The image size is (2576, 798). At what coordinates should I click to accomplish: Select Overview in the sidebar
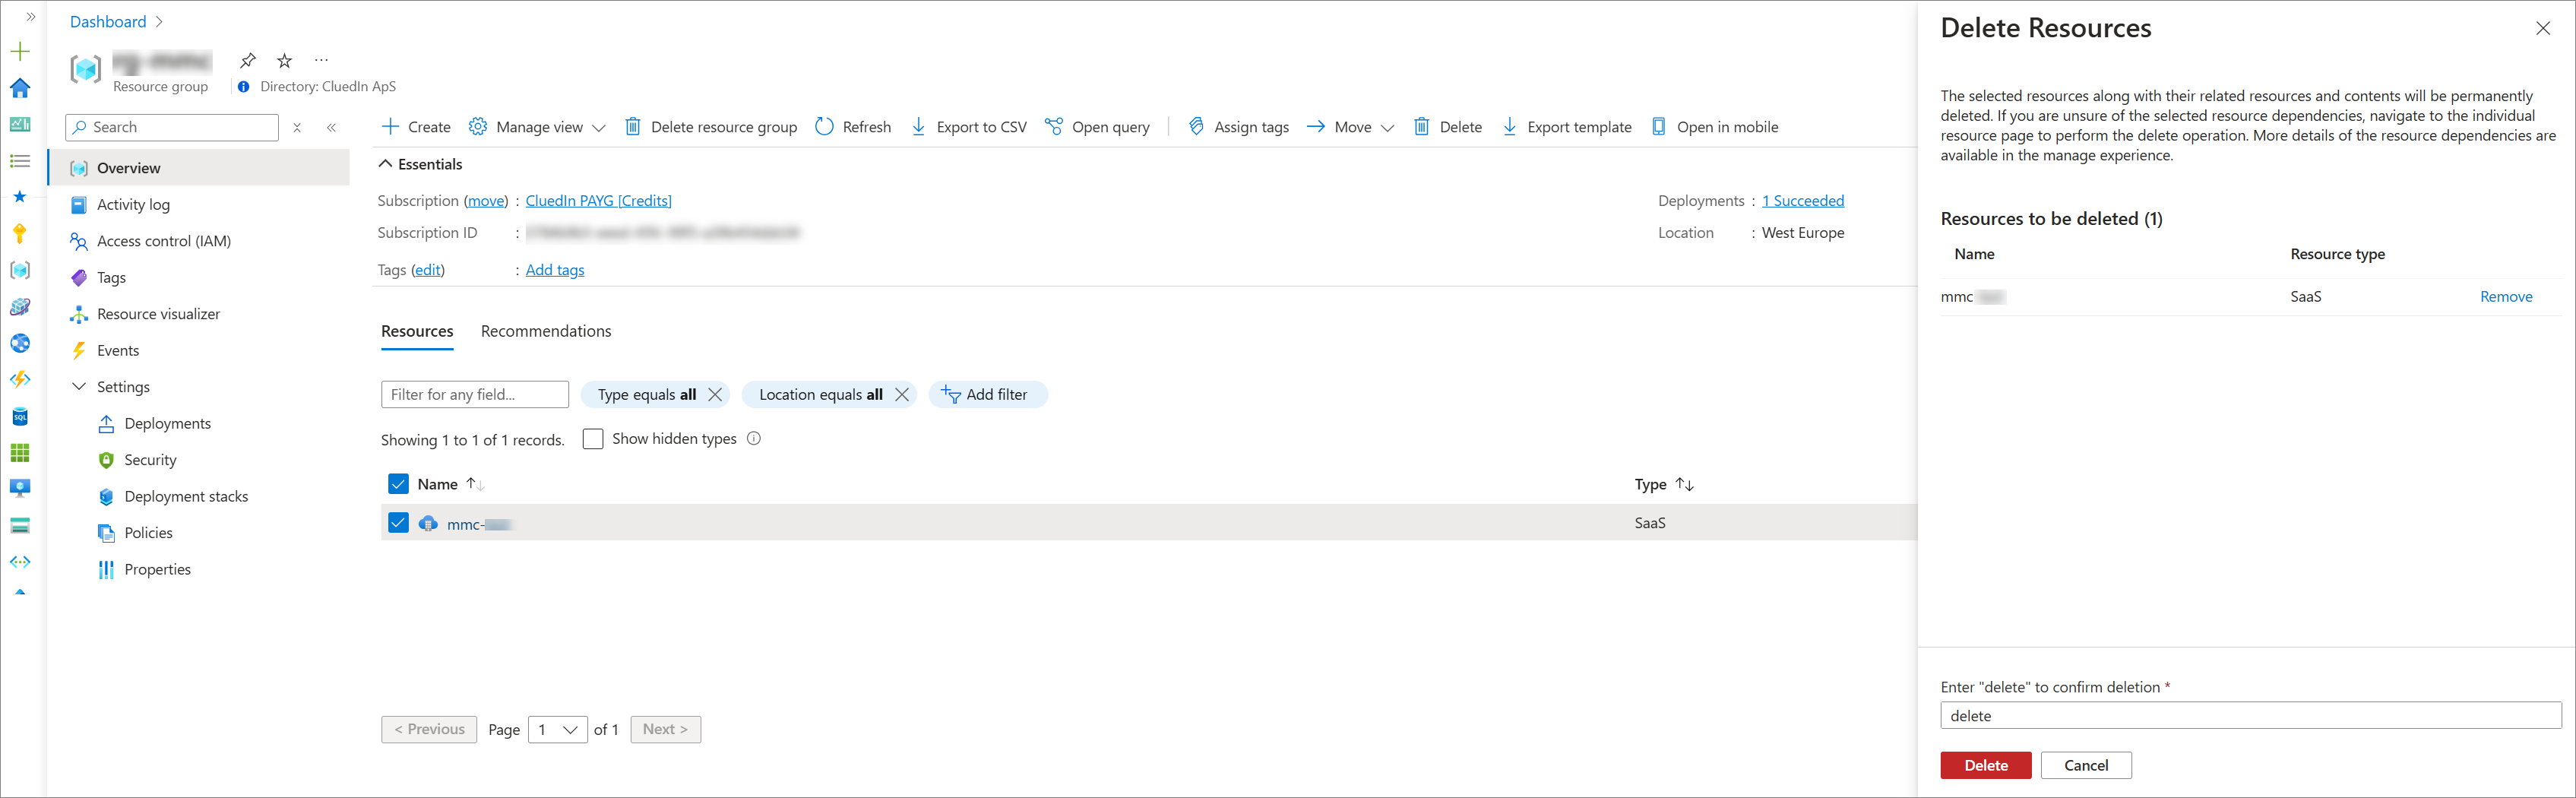(200, 168)
